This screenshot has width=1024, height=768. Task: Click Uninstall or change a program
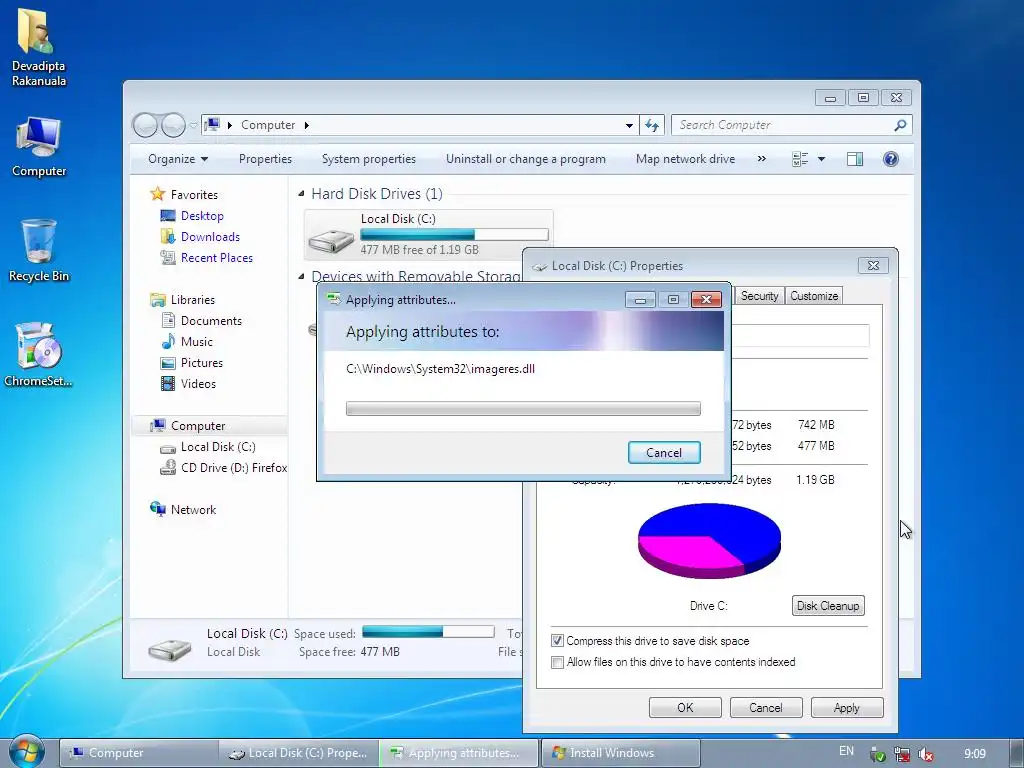pos(526,159)
